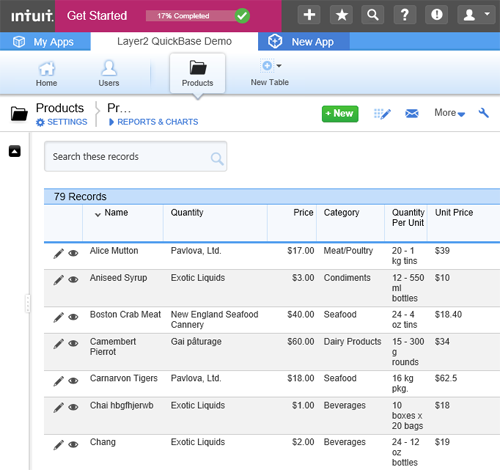View Boston Crab Meat eye icon
This screenshot has height=470, width=500.
tap(73, 317)
